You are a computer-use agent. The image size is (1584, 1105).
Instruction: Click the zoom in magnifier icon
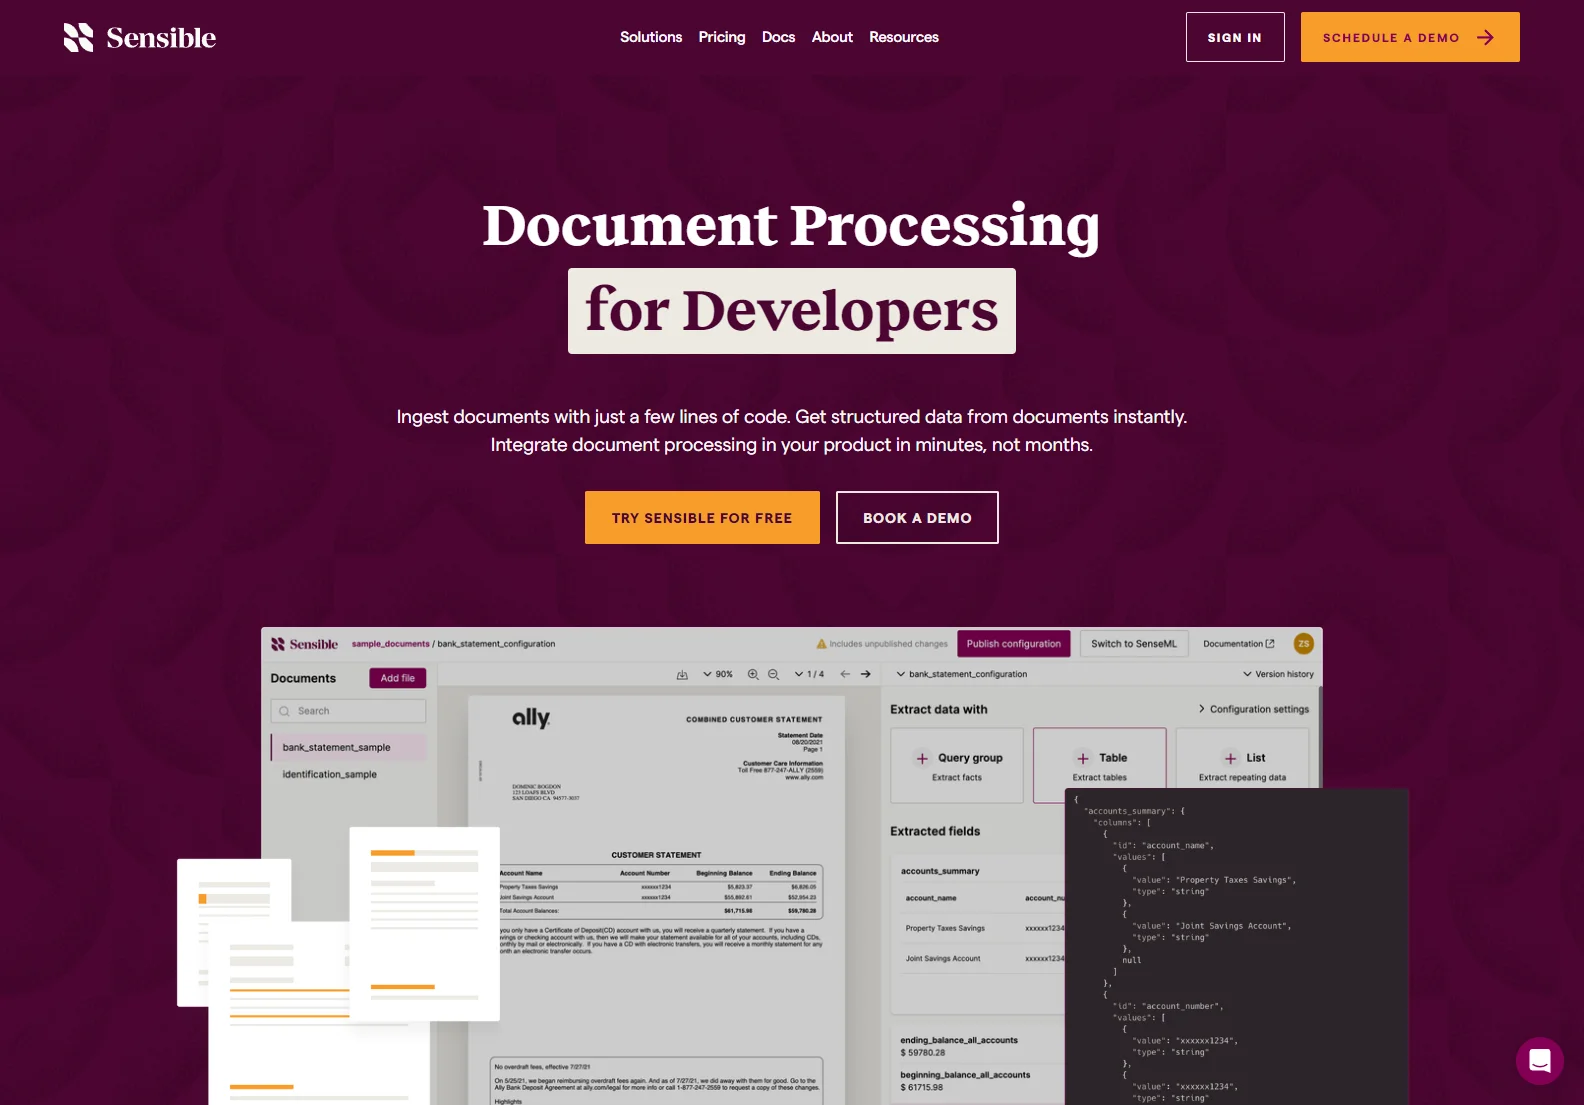pos(753,674)
